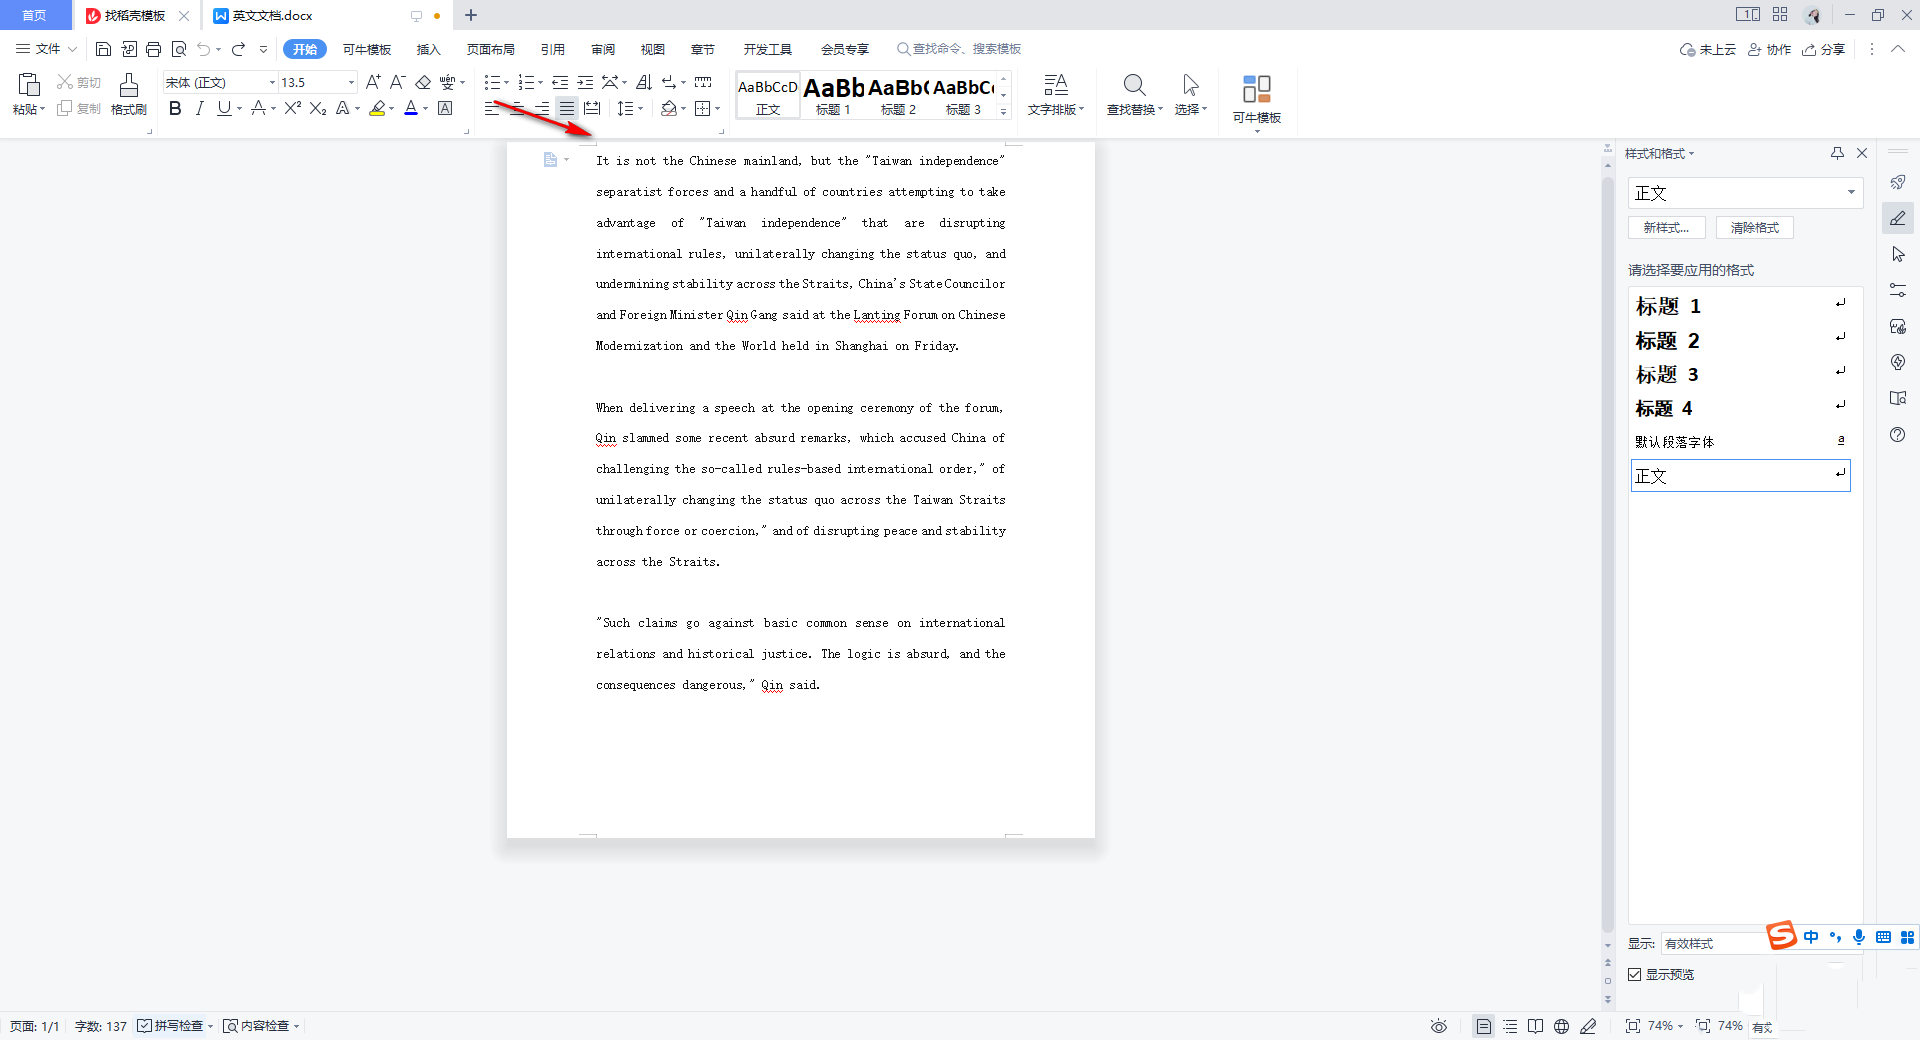Click the 清除格式 button
The width and height of the screenshot is (1920, 1040).
coord(1754,228)
